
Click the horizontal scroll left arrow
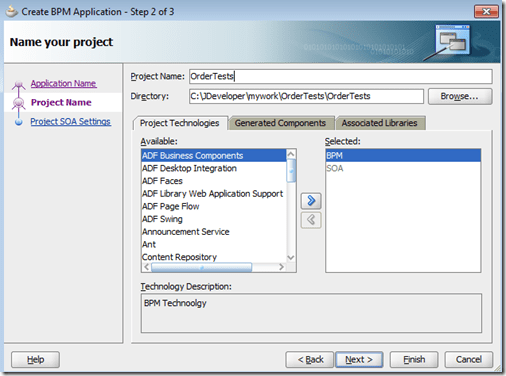tap(146, 267)
